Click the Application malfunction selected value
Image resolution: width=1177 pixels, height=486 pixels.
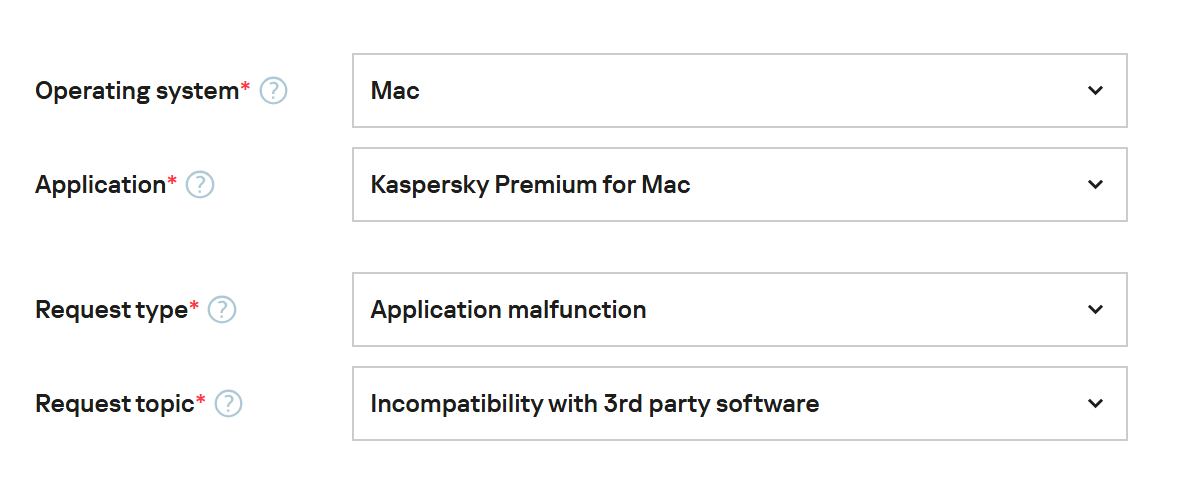click(x=508, y=310)
